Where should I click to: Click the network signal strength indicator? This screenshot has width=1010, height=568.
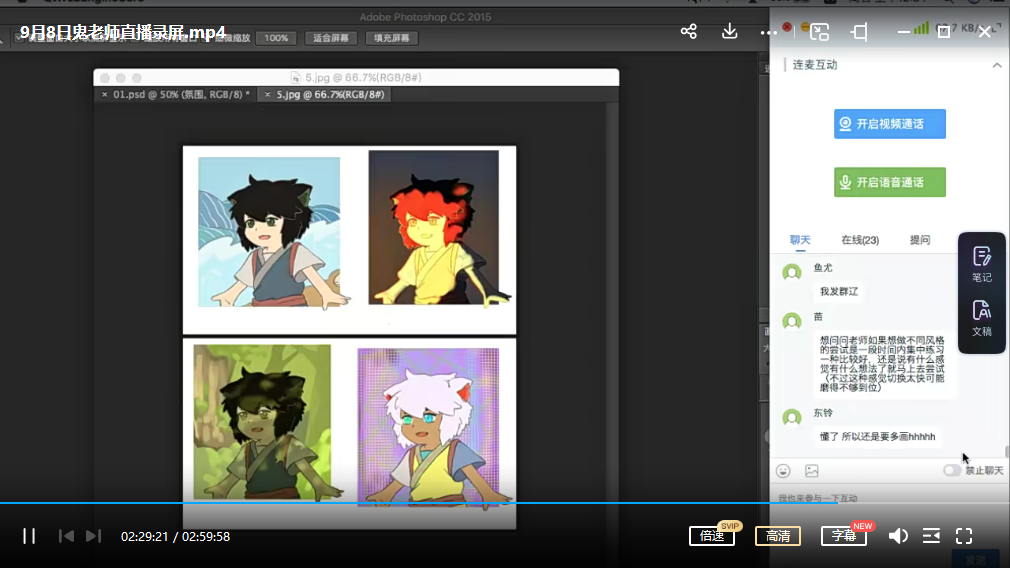(922, 28)
